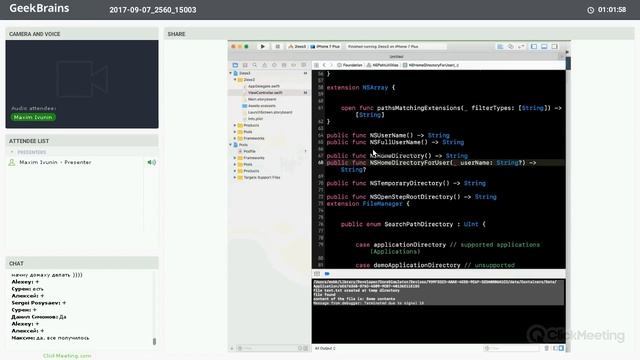Toggle the Debug area visibility toolbar button
Image resolution: width=640 pixels, height=360 pixels.
[x=544, y=47]
